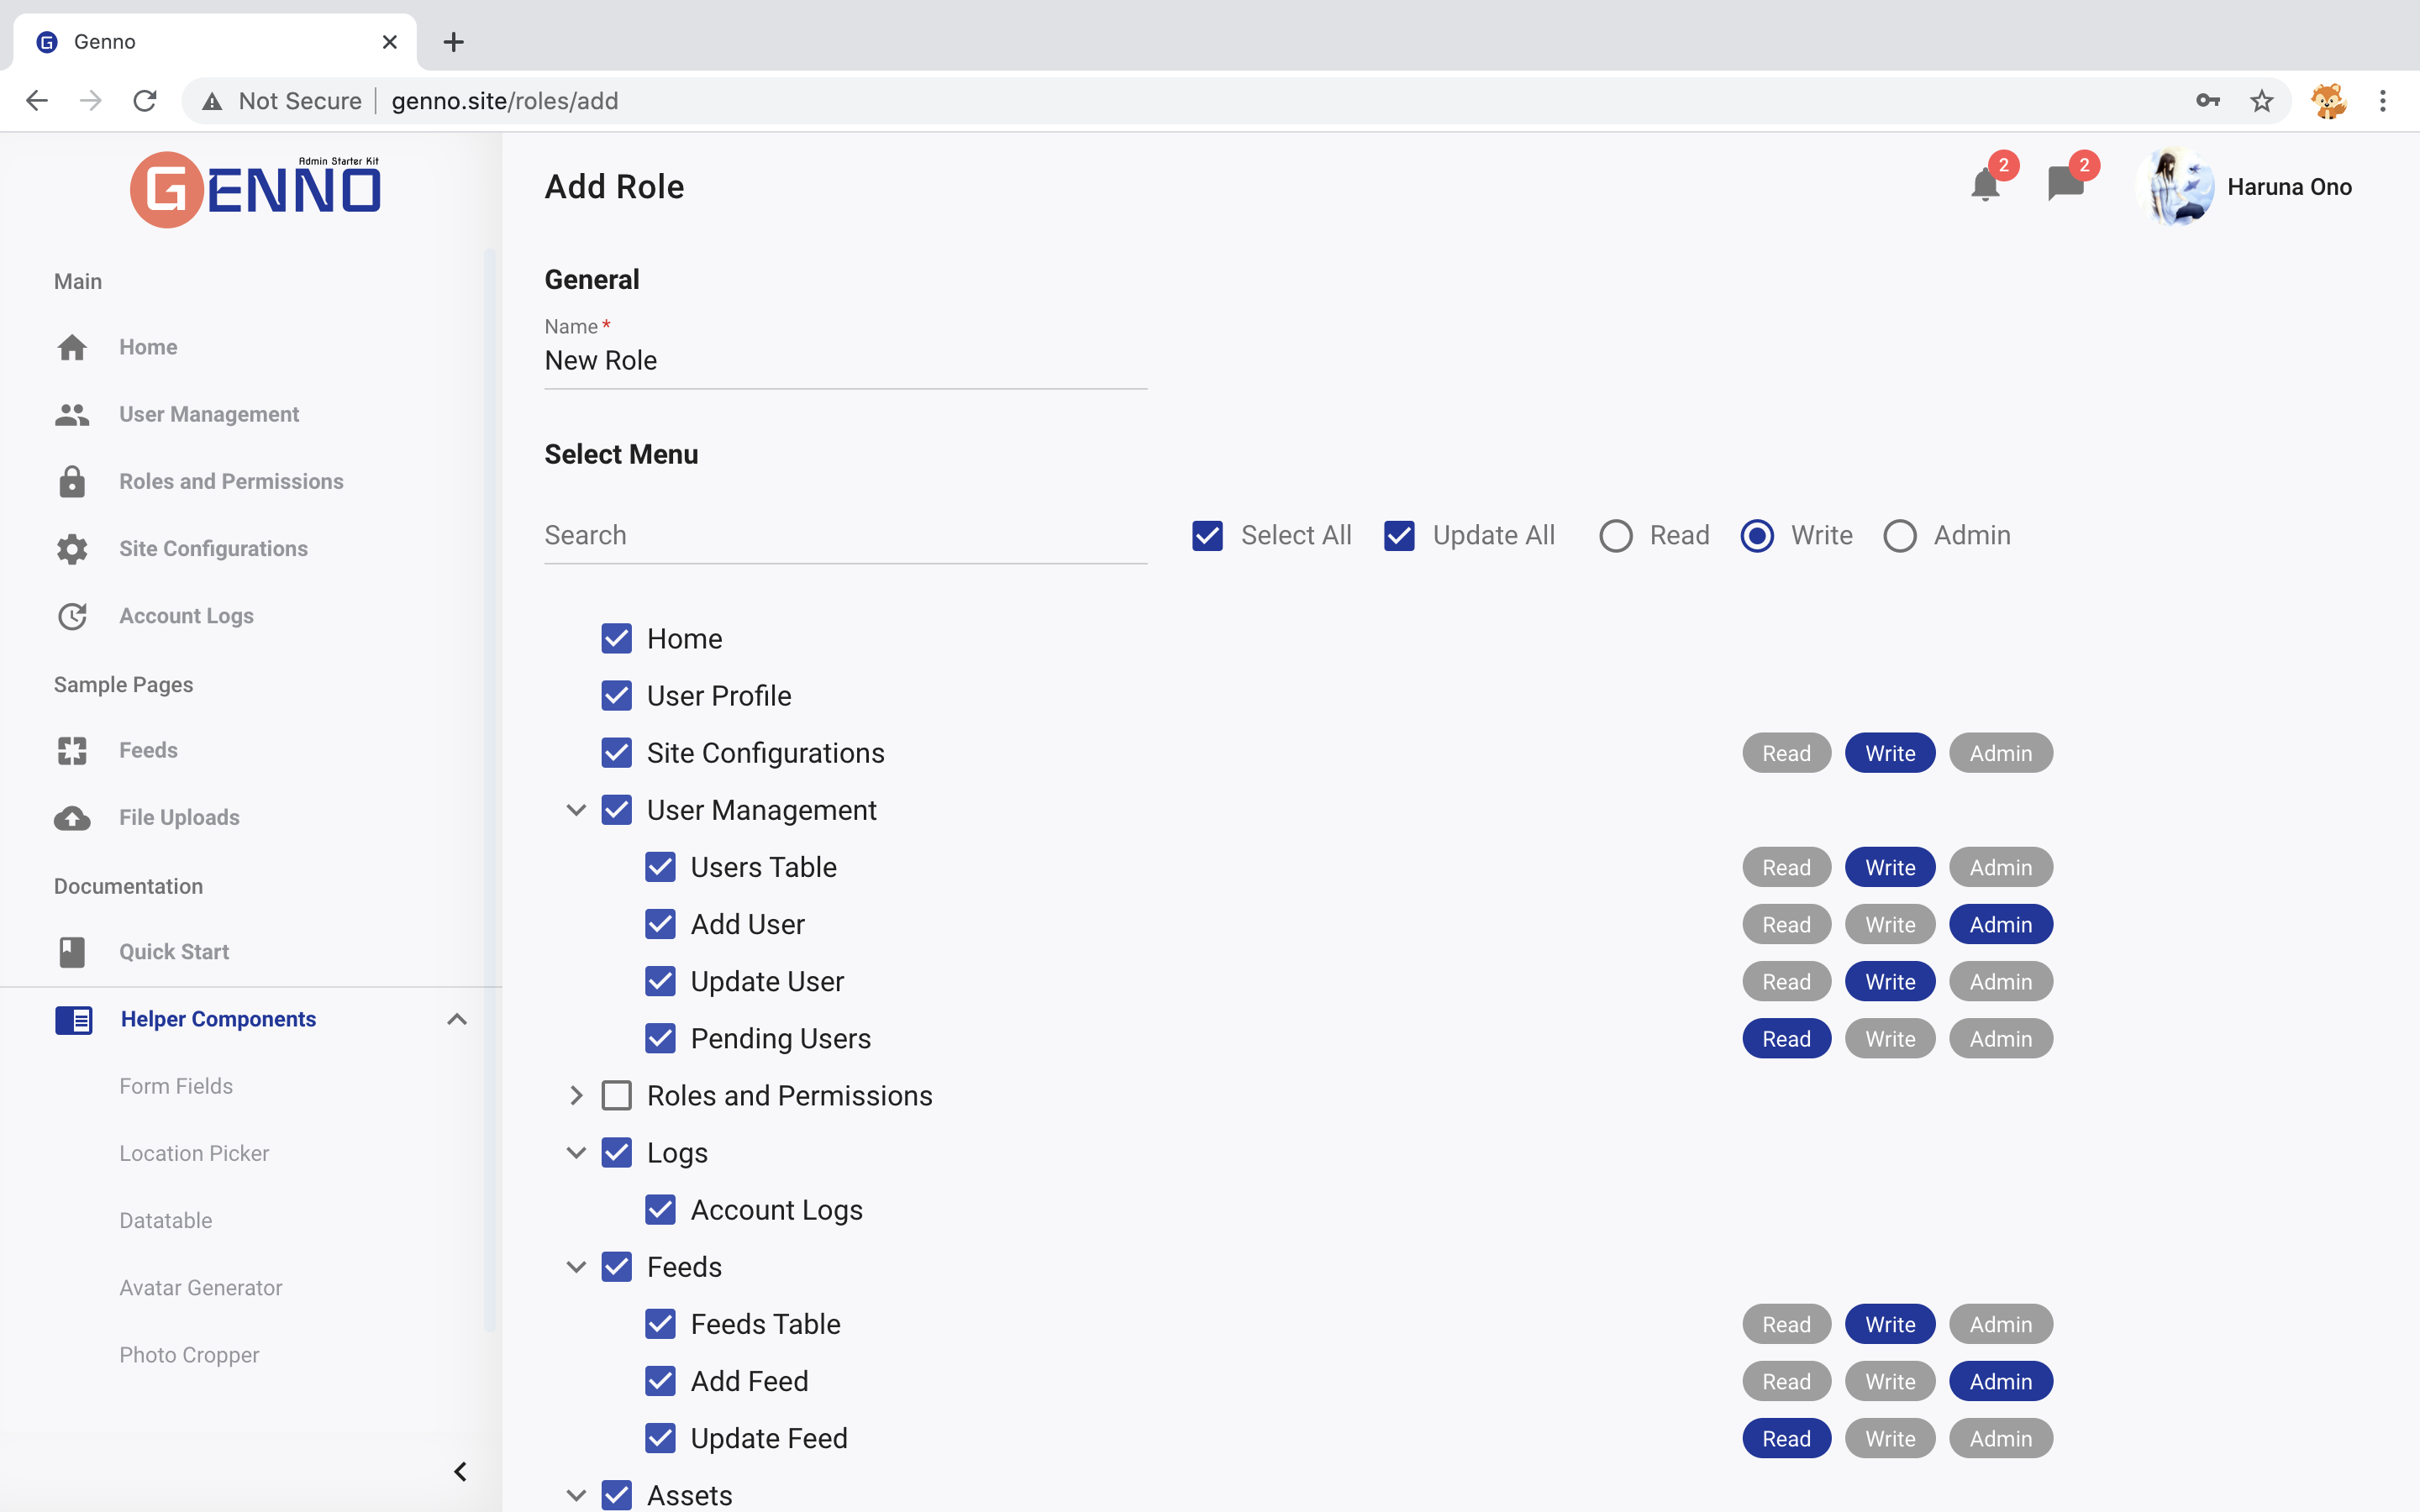
Task: Click the Home house icon in sidebar
Action: 72,347
